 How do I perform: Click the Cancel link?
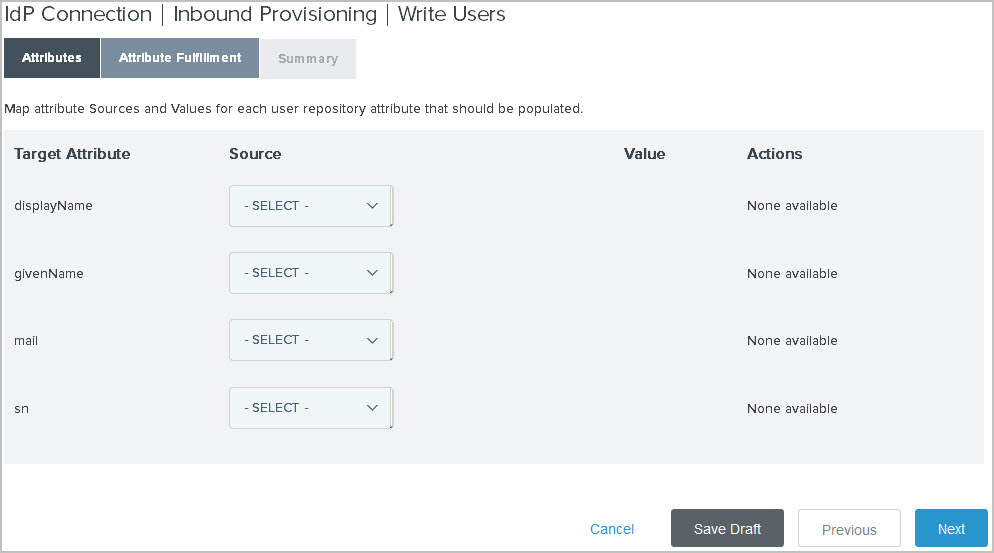(612, 529)
